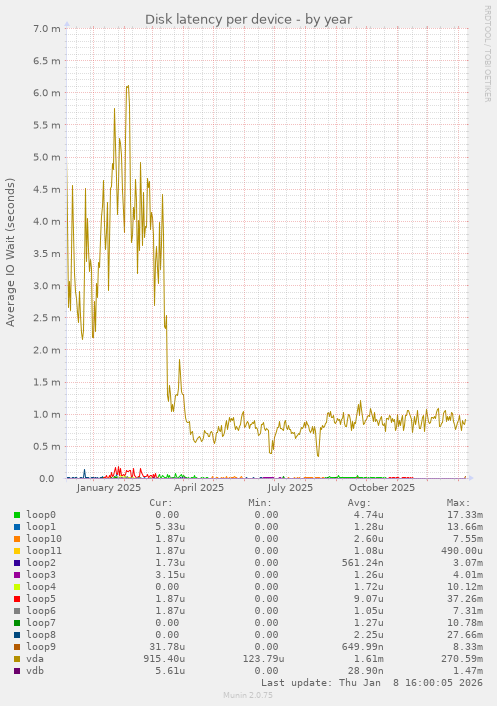
Task: Click the loop2 dark blue swatch
Action: tap(17, 563)
